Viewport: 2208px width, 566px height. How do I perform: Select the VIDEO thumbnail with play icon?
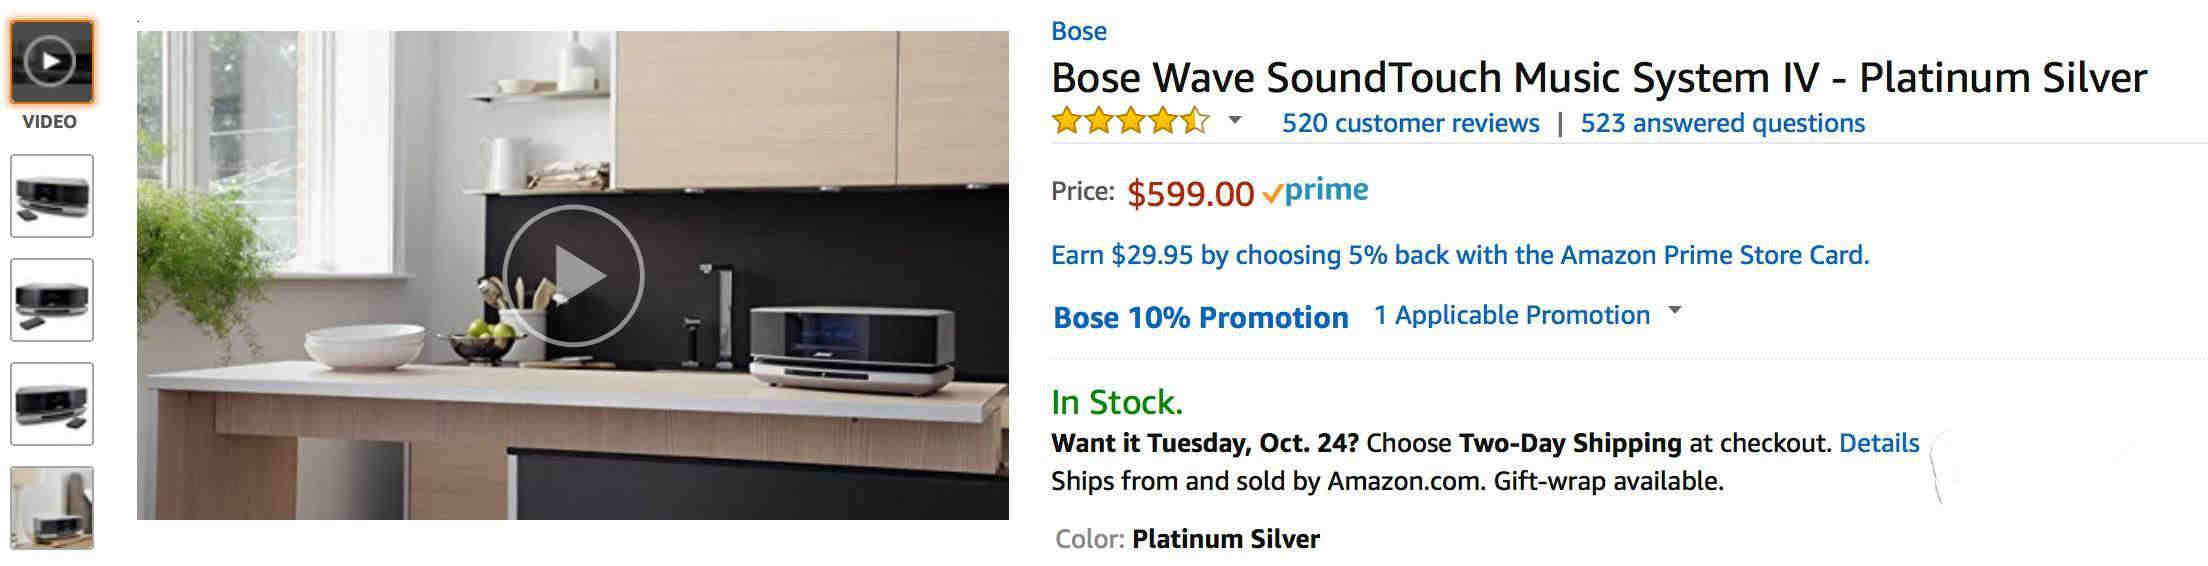pyautogui.click(x=52, y=62)
